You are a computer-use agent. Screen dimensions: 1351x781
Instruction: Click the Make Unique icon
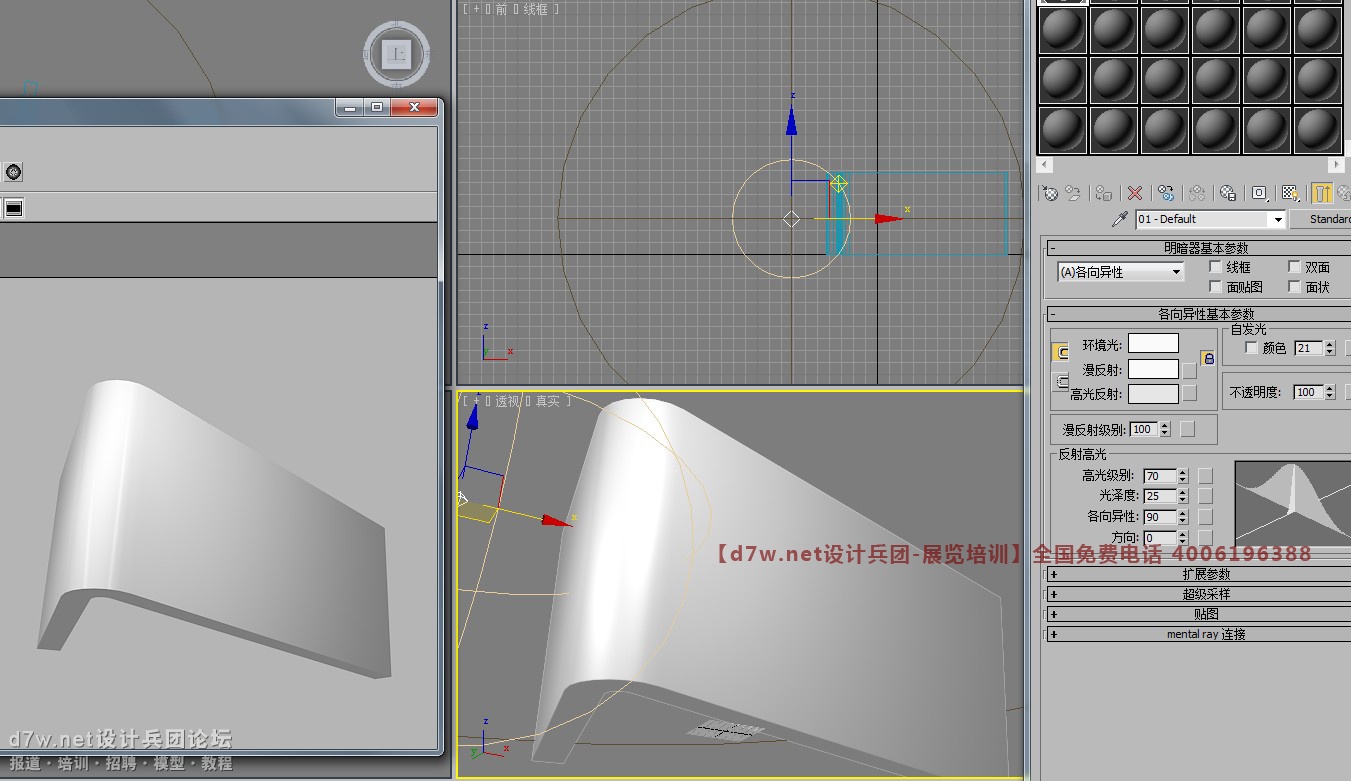coord(1197,193)
